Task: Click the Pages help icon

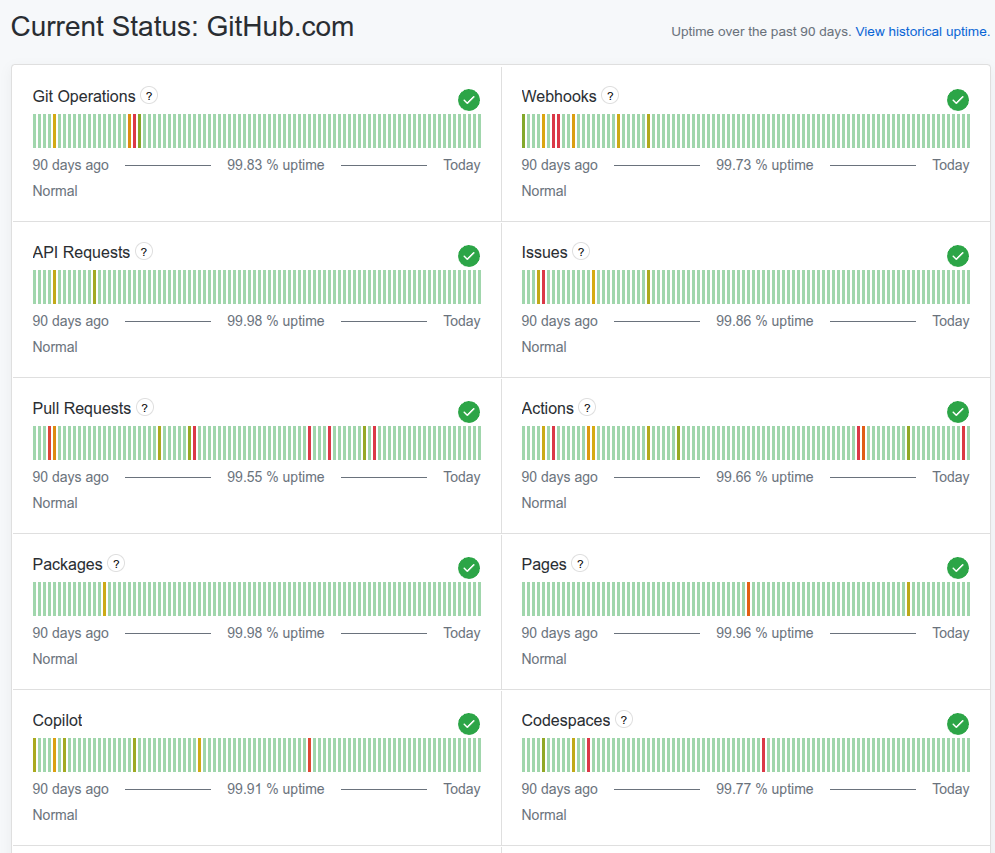Action: pyautogui.click(x=580, y=564)
